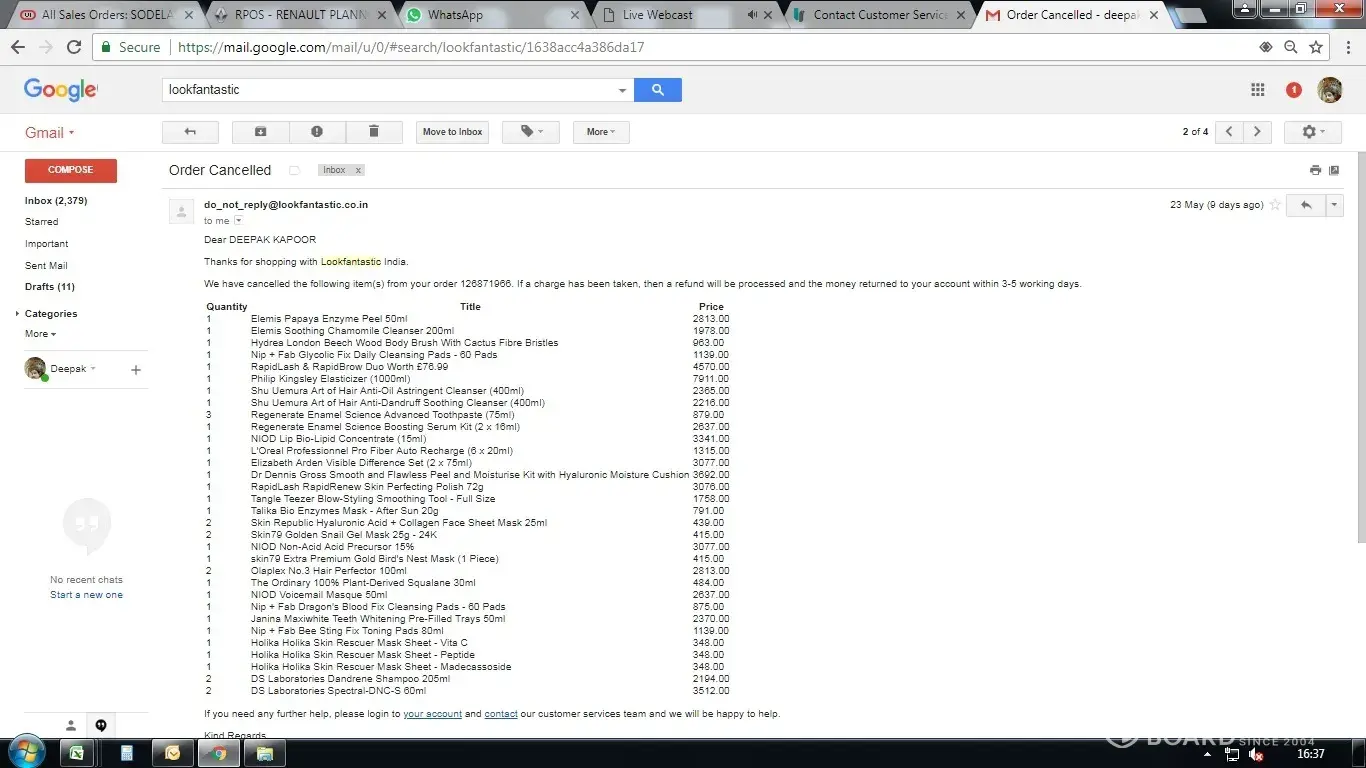Click the Google logo
This screenshot has height=768, width=1366.
[x=60, y=90]
